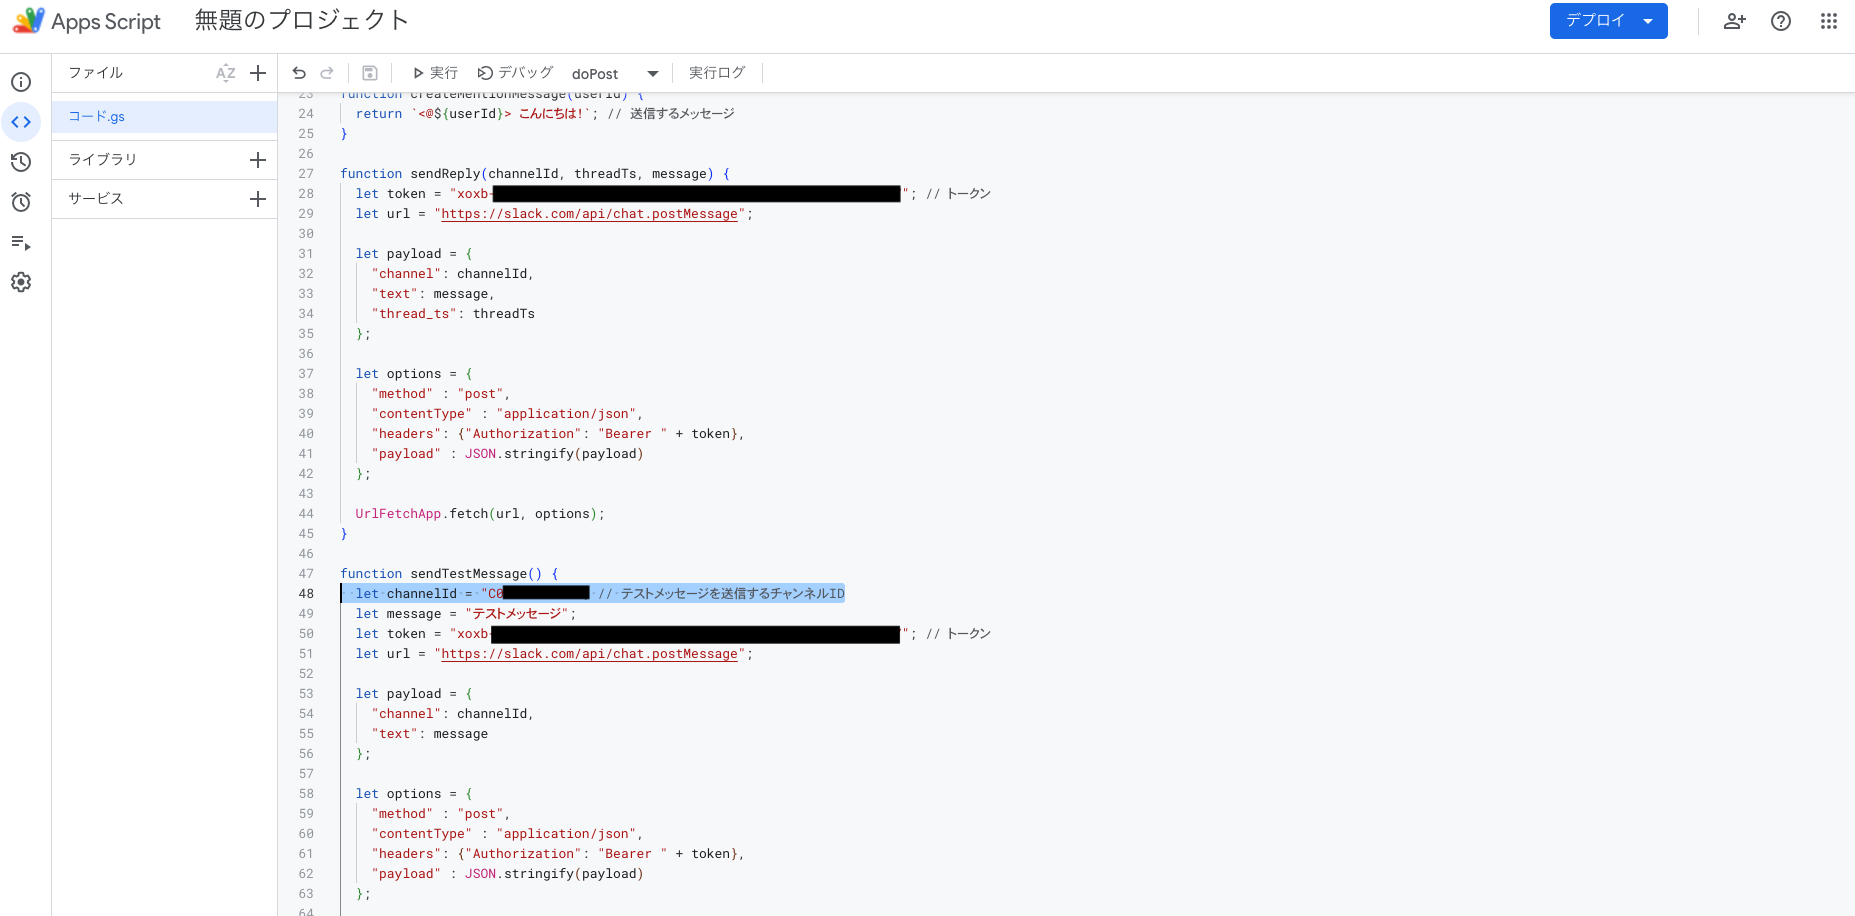Add a library with its plus icon
The image size is (1855, 916).
(258, 160)
